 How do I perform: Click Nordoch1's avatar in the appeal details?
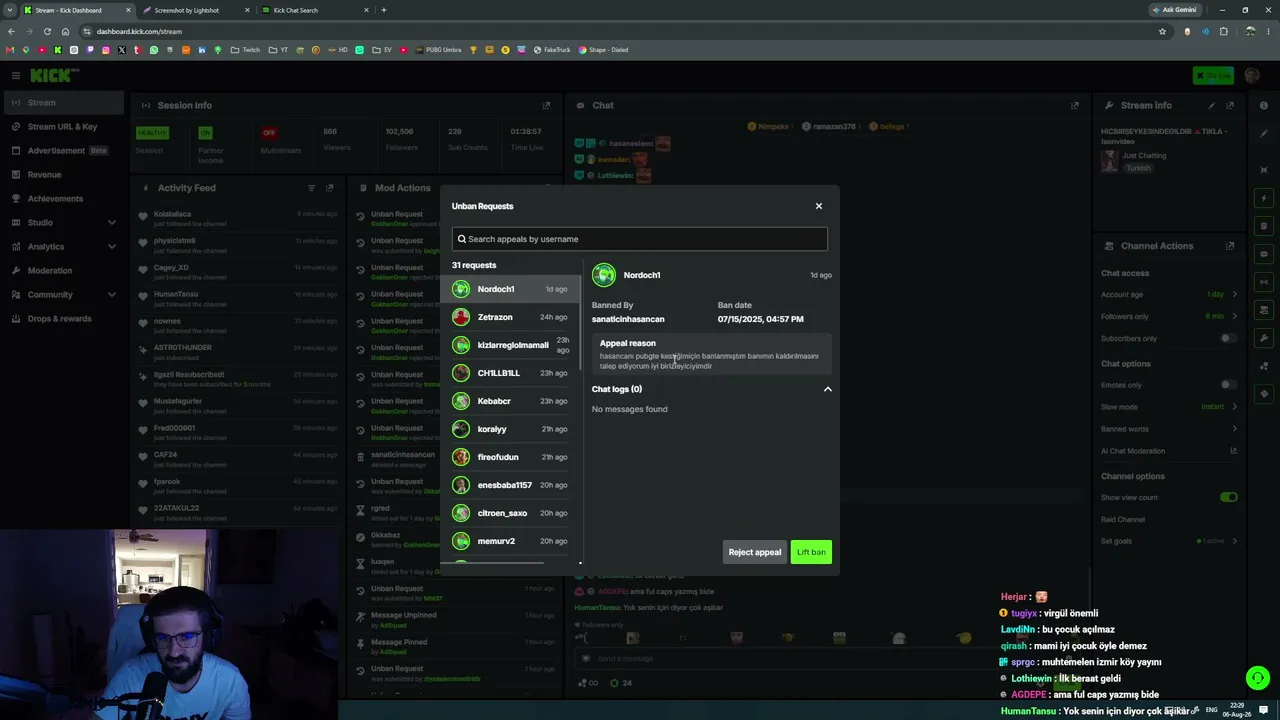(x=604, y=275)
